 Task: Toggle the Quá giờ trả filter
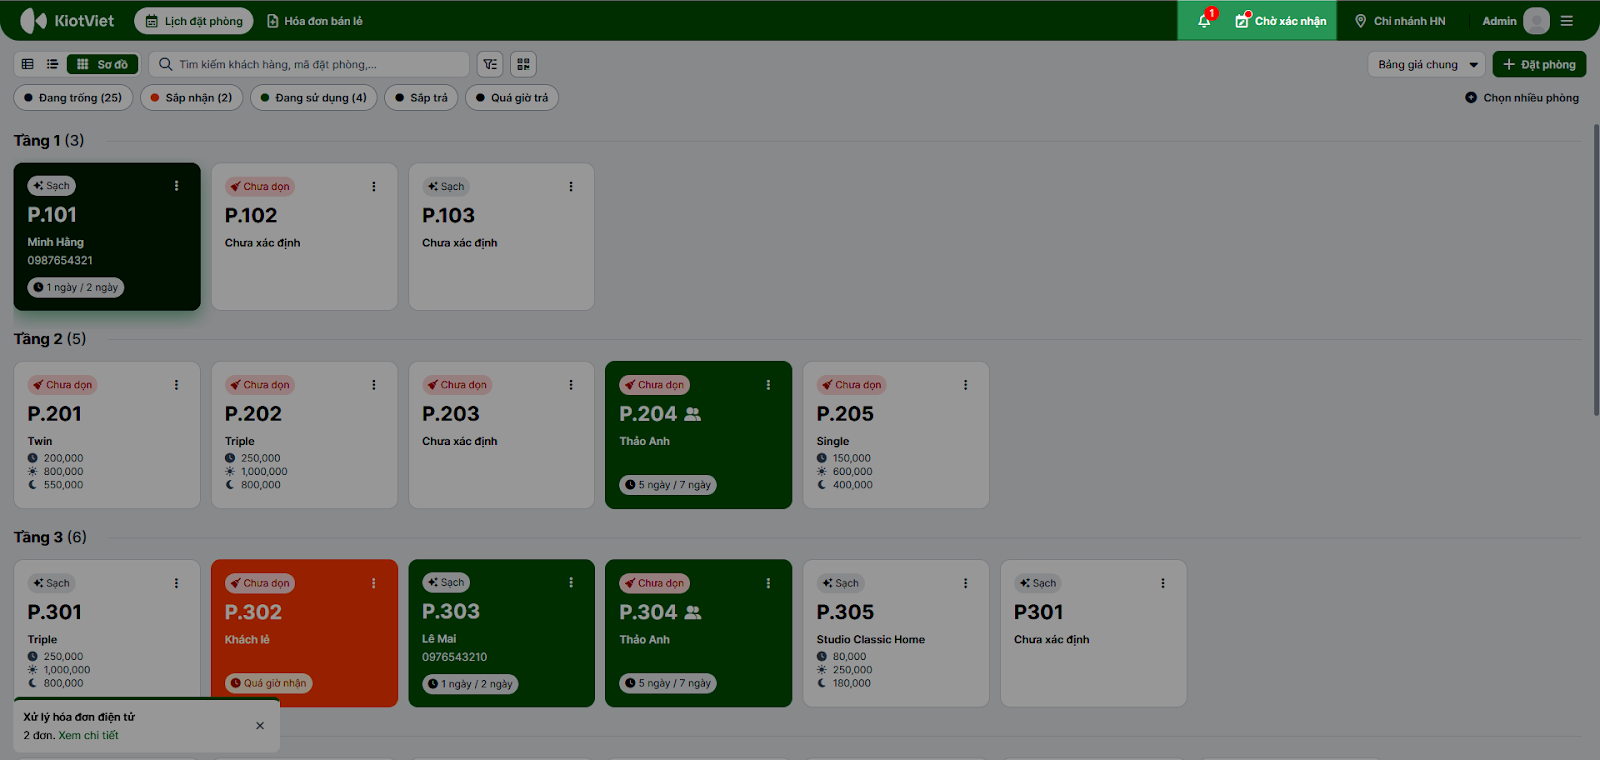point(512,98)
